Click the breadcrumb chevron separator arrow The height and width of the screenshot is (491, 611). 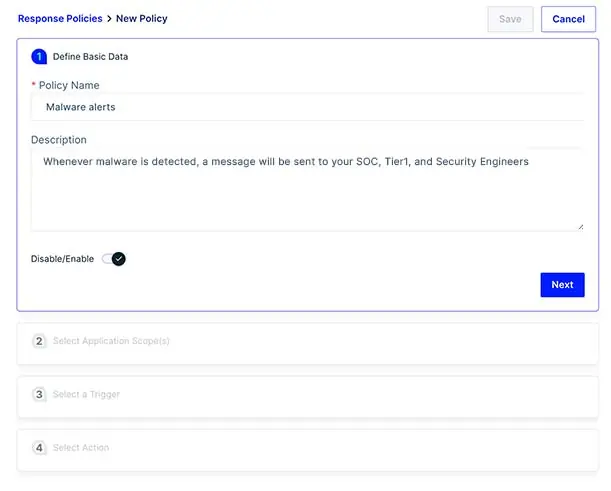tap(109, 19)
